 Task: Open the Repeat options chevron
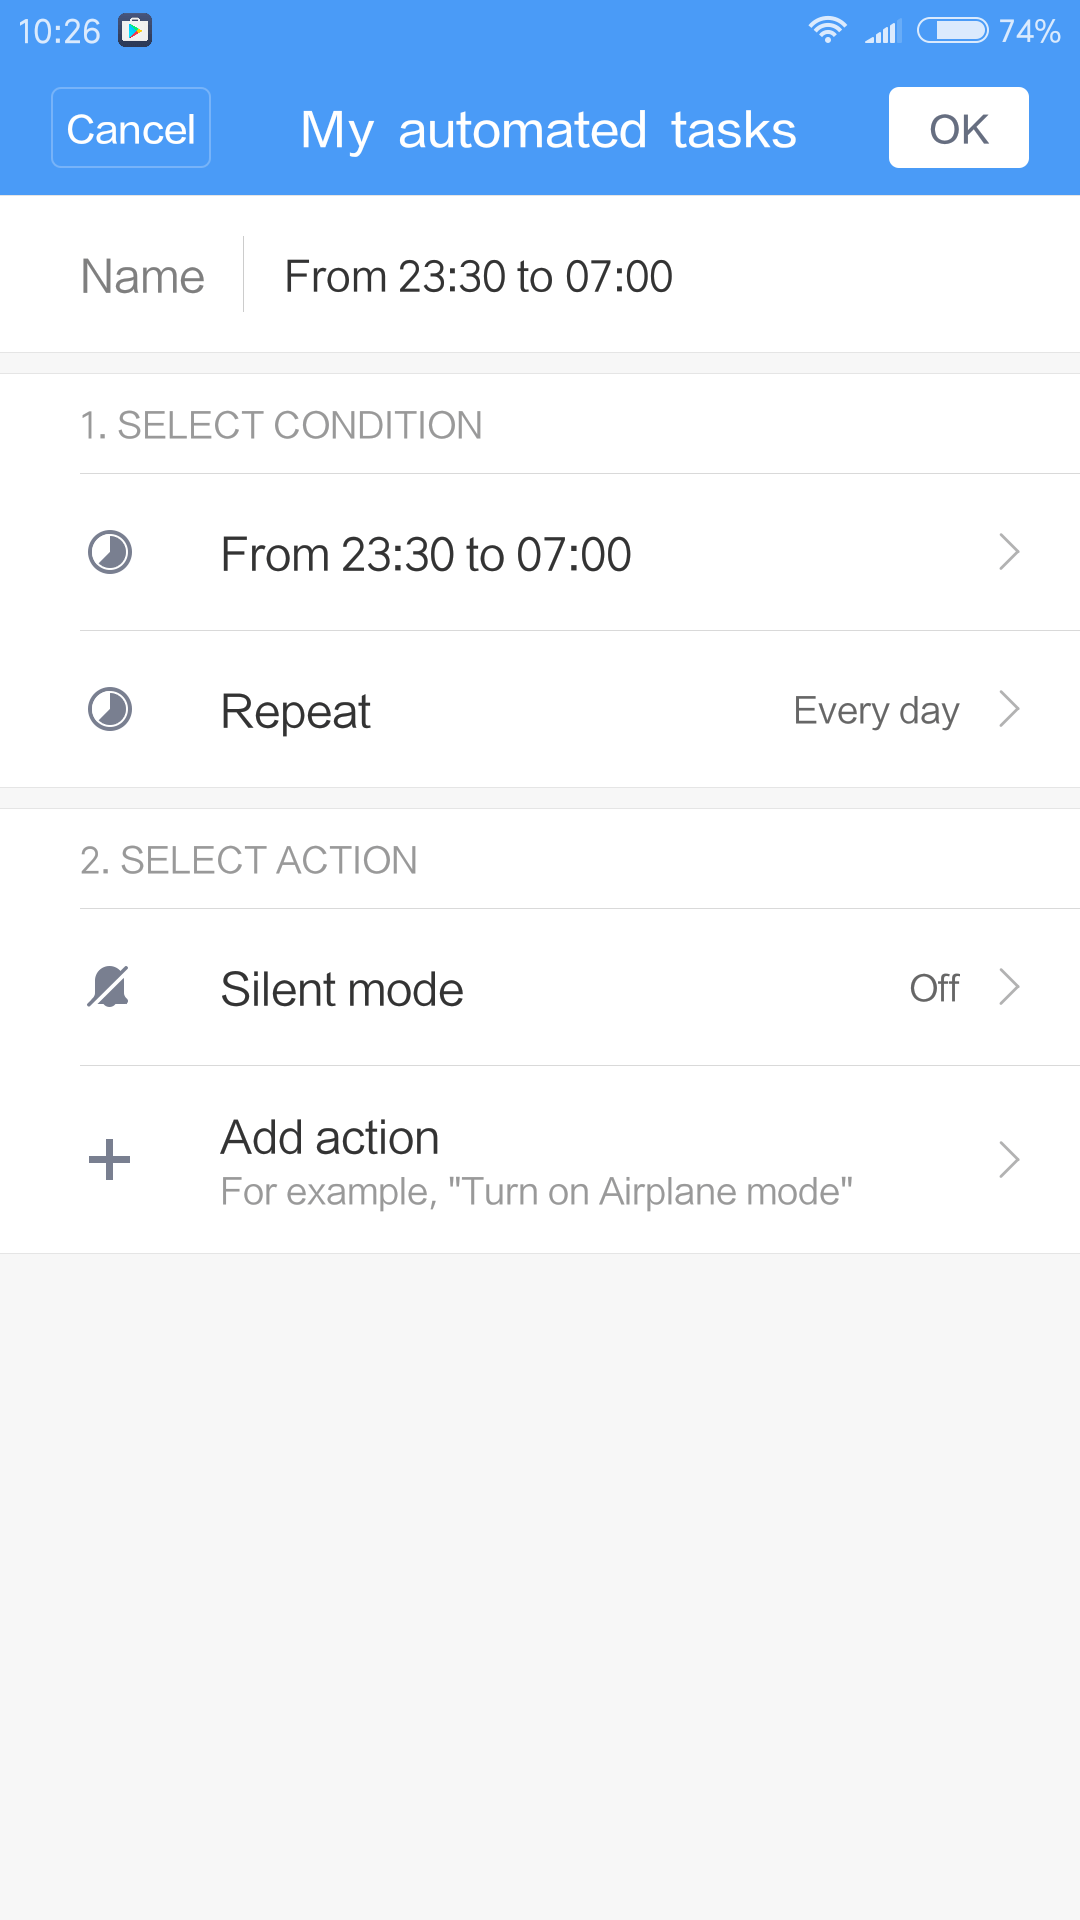(1009, 710)
